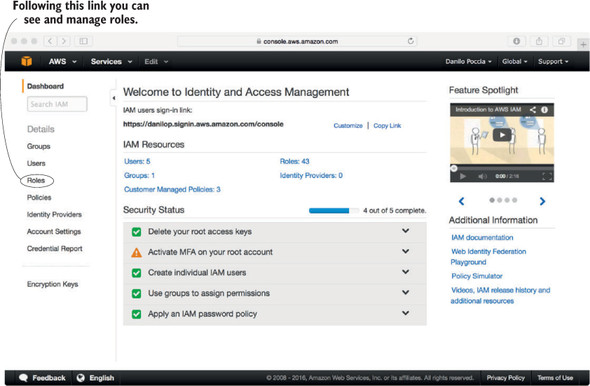The width and height of the screenshot is (590, 386).
Task: Open the video info icon
Action: coord(544,110)
